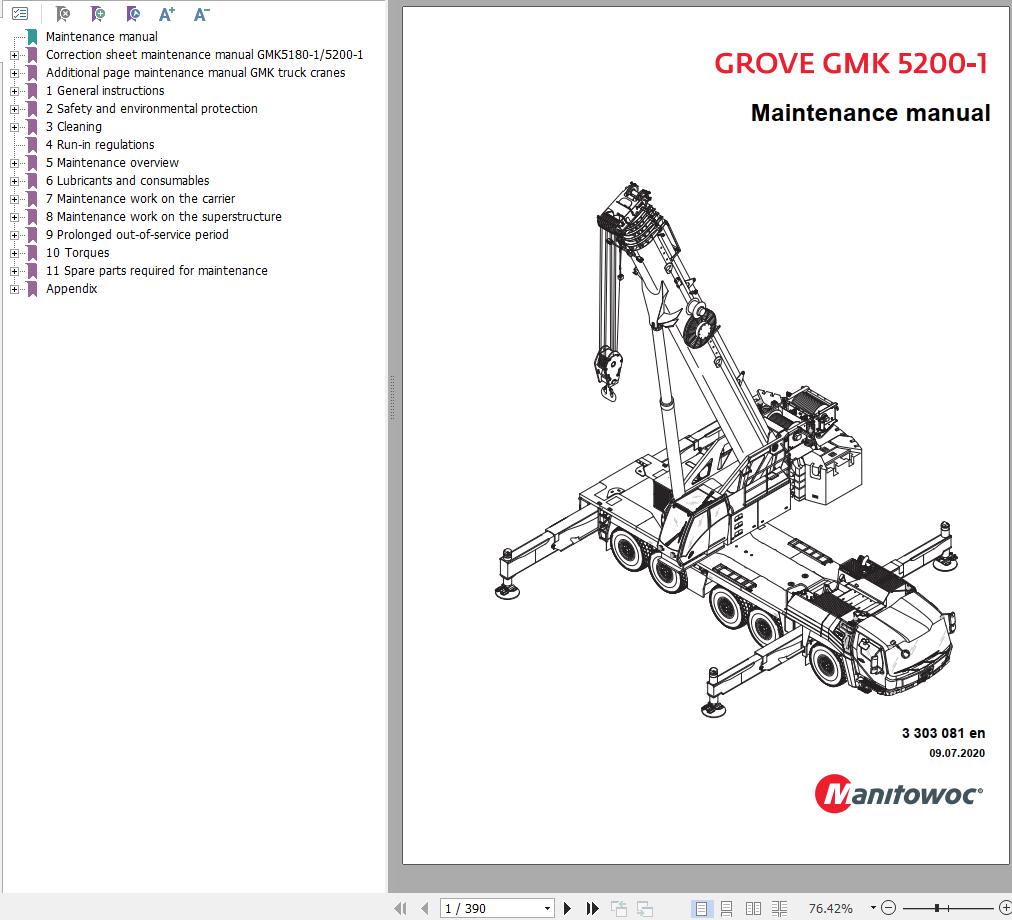Viewport: 1012px width, 920px height.
Task: Jump to last page with skip icon
Action: coord(592,908)
